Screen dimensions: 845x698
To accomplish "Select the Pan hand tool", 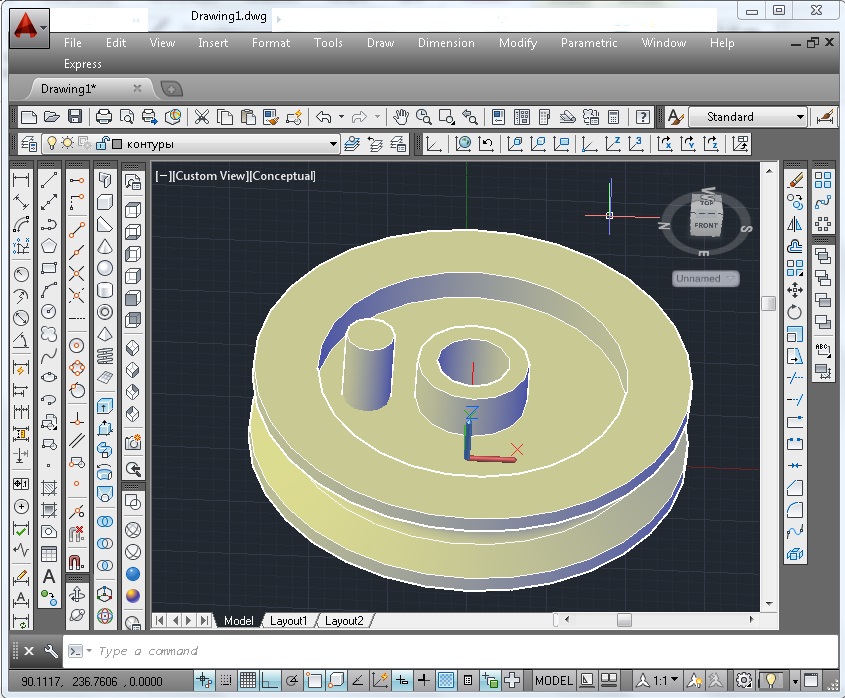I will (x=400, y=116).
